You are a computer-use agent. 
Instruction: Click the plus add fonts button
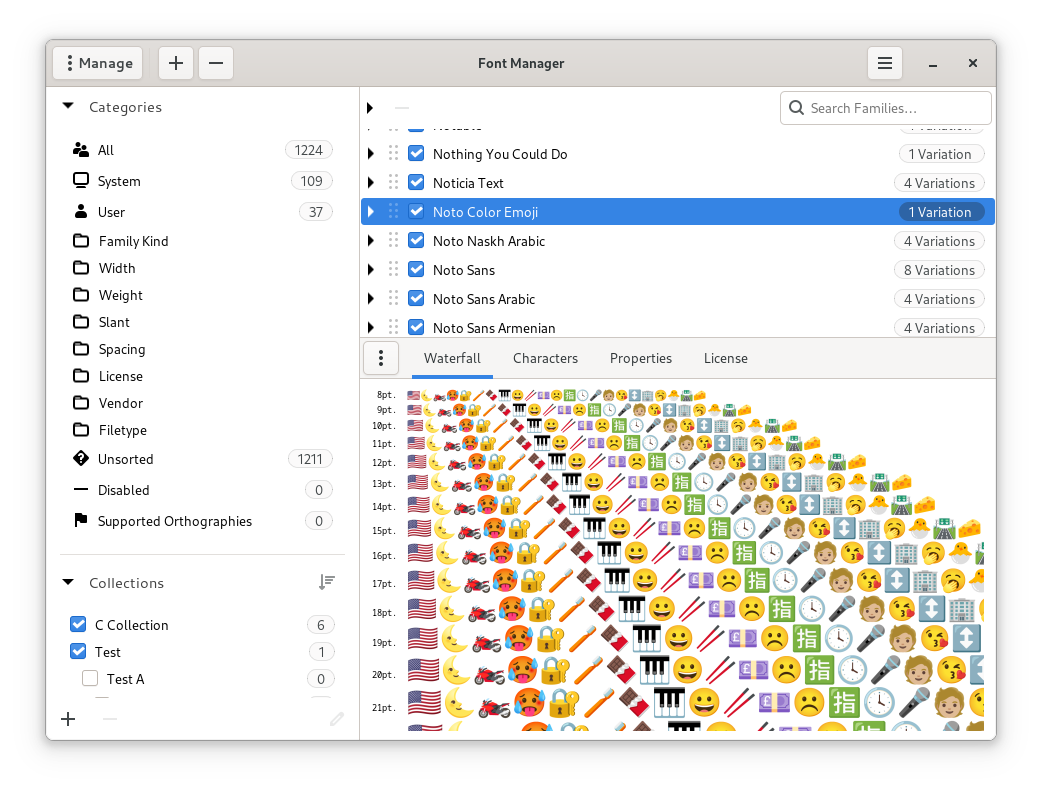[x=175, y=63]
